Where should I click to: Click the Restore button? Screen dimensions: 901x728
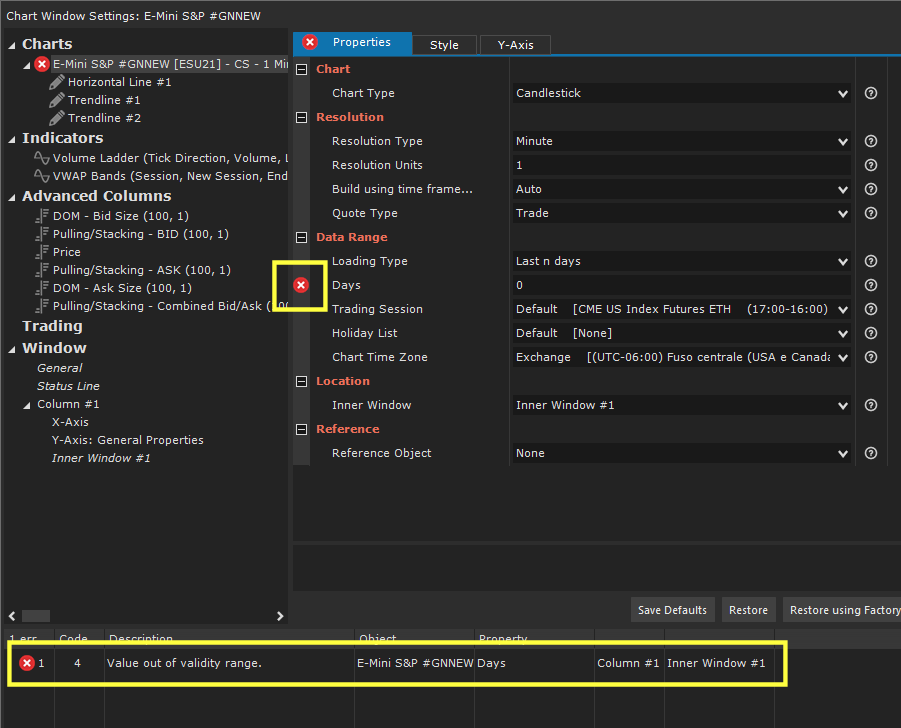748,610
